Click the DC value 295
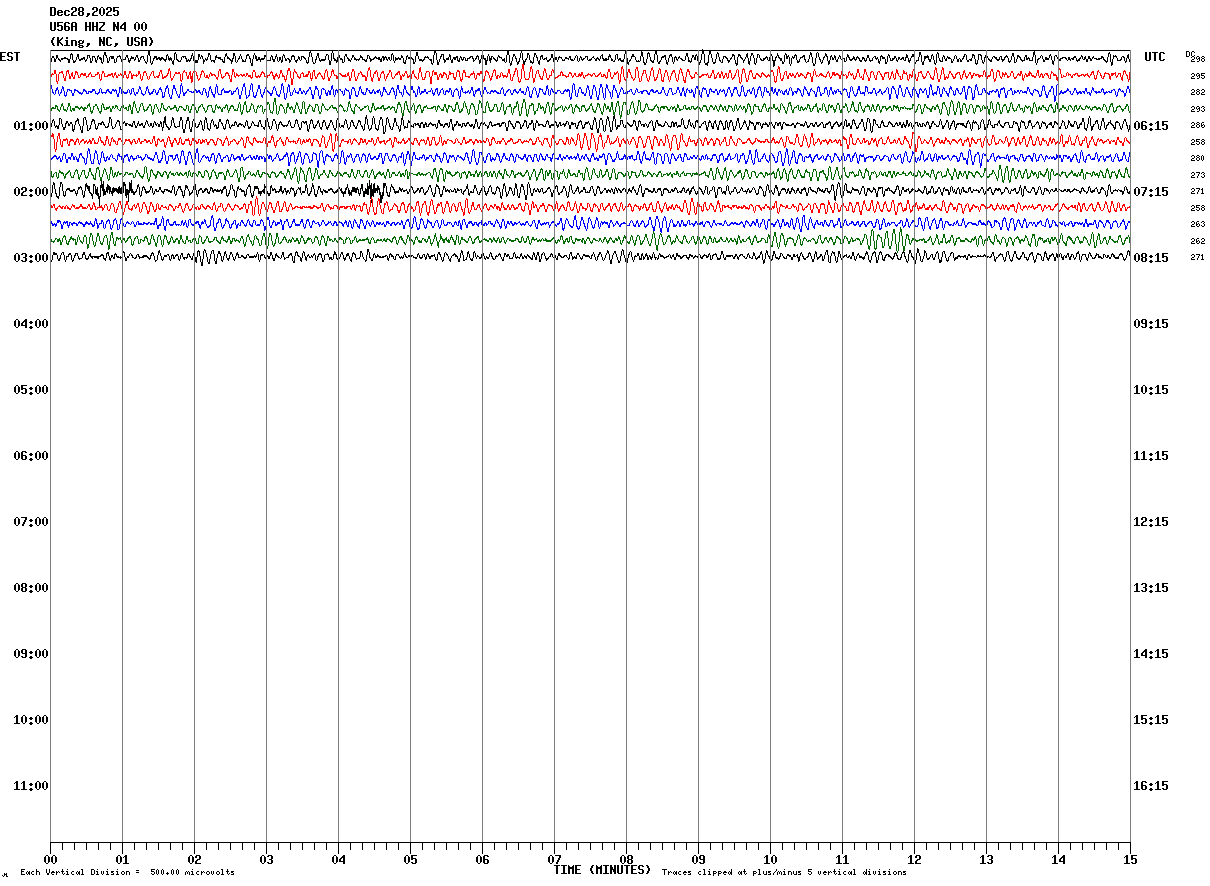 click(1198, 76)
